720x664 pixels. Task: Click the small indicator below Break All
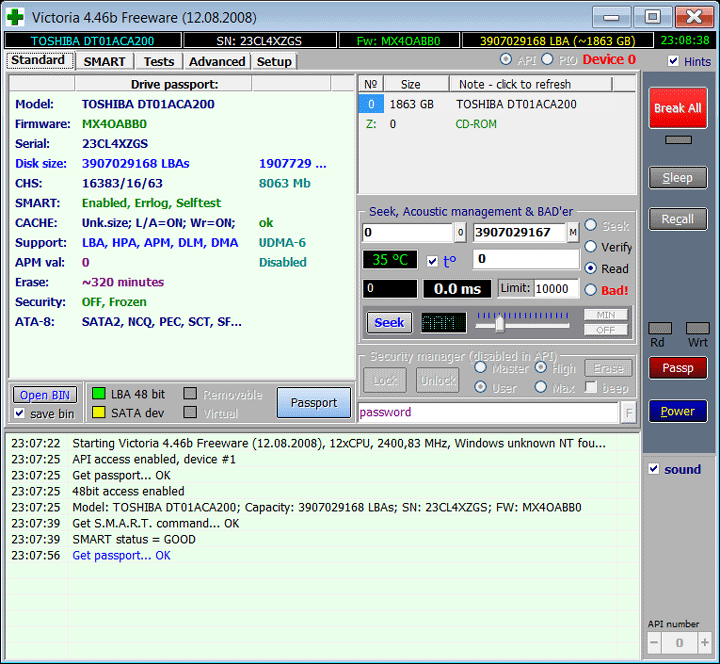pyautogui.click(x=678, y=140)
